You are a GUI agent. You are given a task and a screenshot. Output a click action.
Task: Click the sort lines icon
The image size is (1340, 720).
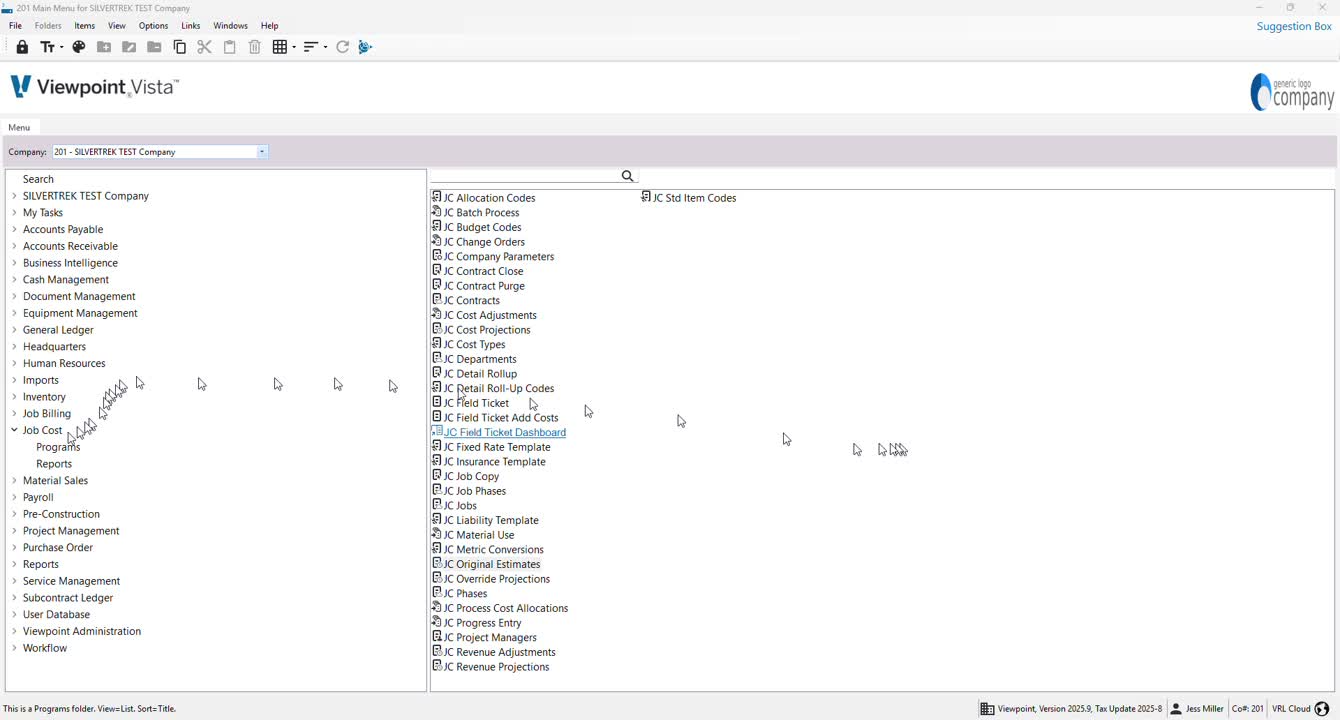[311, 47]
